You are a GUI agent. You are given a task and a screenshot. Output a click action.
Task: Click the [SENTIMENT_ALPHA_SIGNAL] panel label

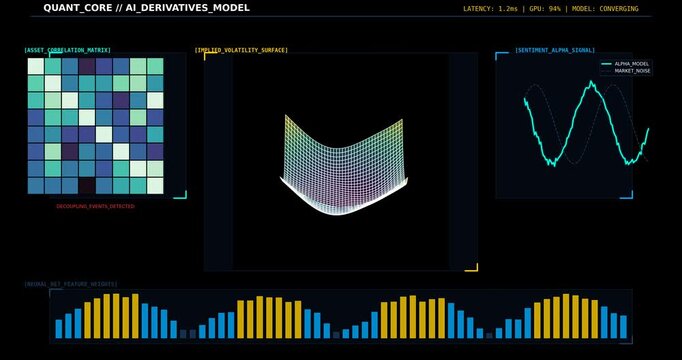click(x=555, y=50)
